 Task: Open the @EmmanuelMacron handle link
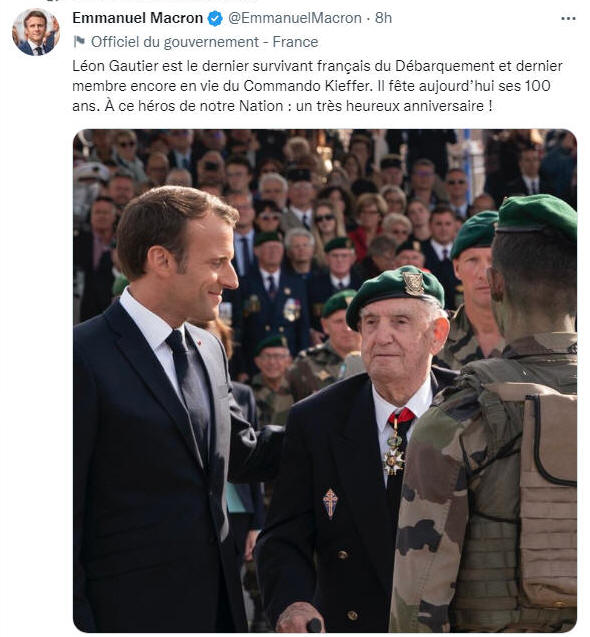pos(295,18)
